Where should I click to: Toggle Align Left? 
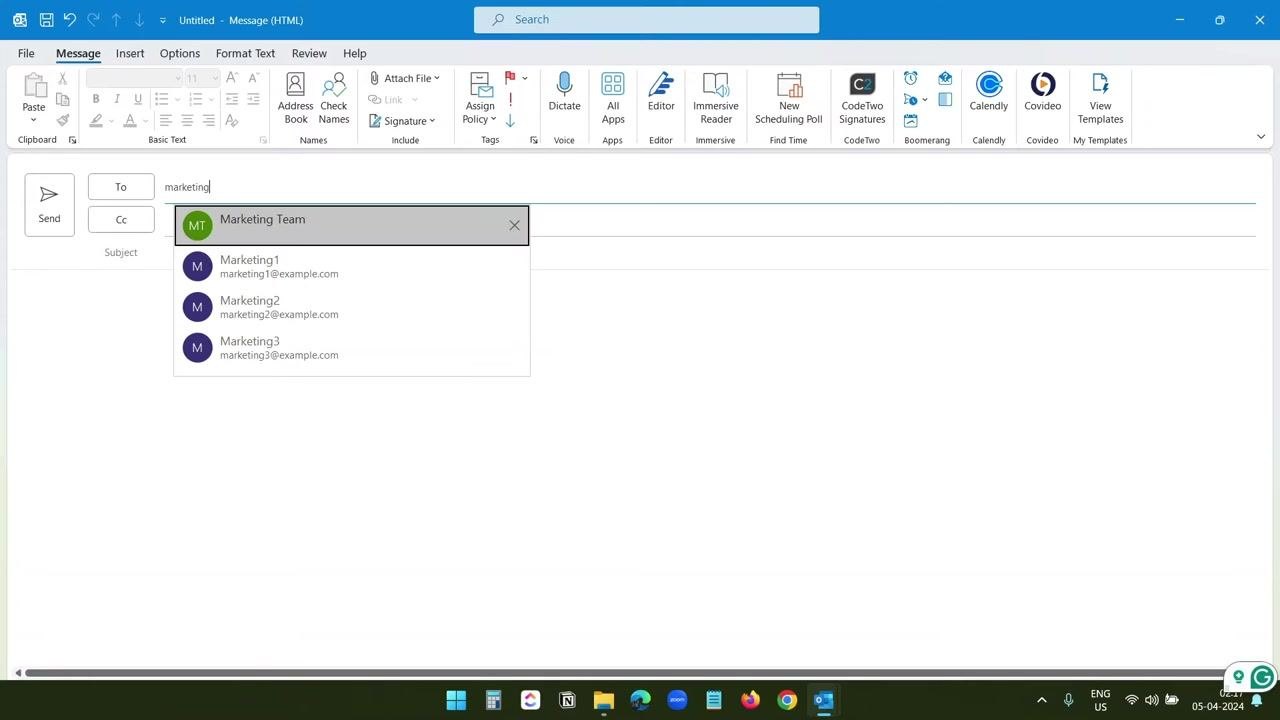click(x=166, y=120)
